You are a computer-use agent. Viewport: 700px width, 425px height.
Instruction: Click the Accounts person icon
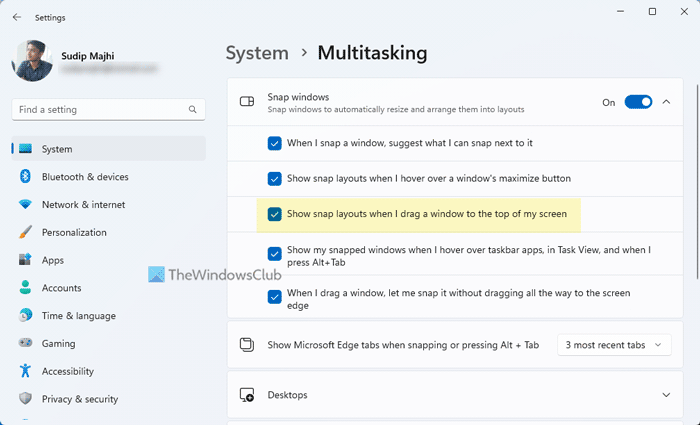click(x=25, y=288)
